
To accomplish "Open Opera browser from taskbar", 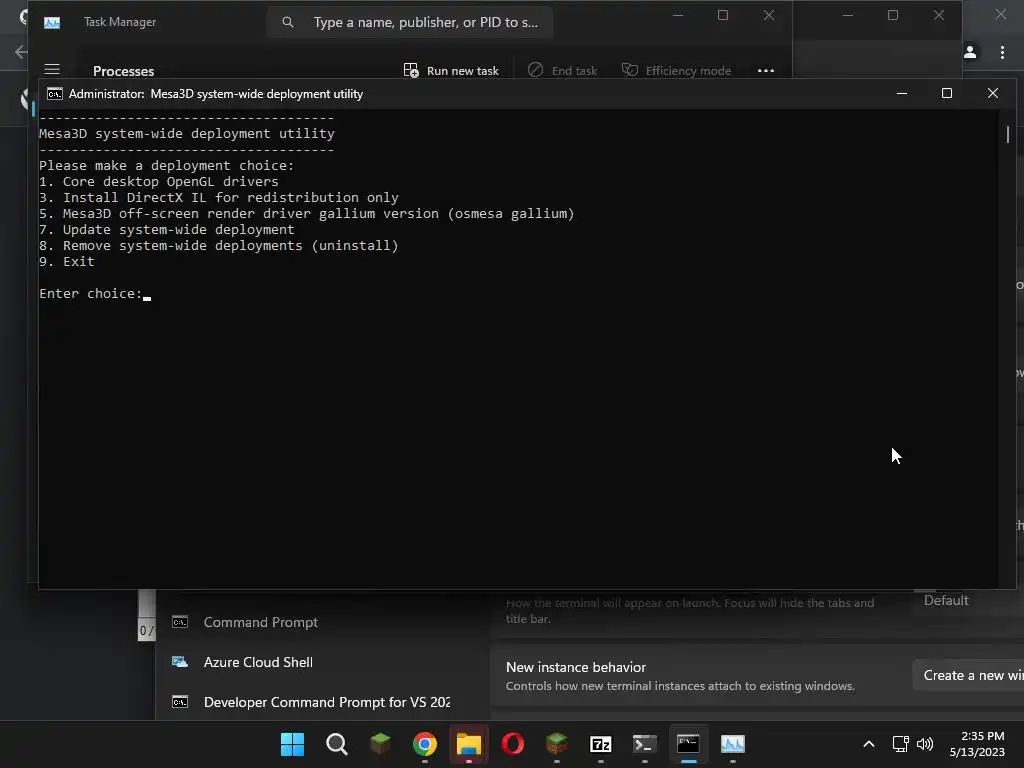I will (513, 744).
